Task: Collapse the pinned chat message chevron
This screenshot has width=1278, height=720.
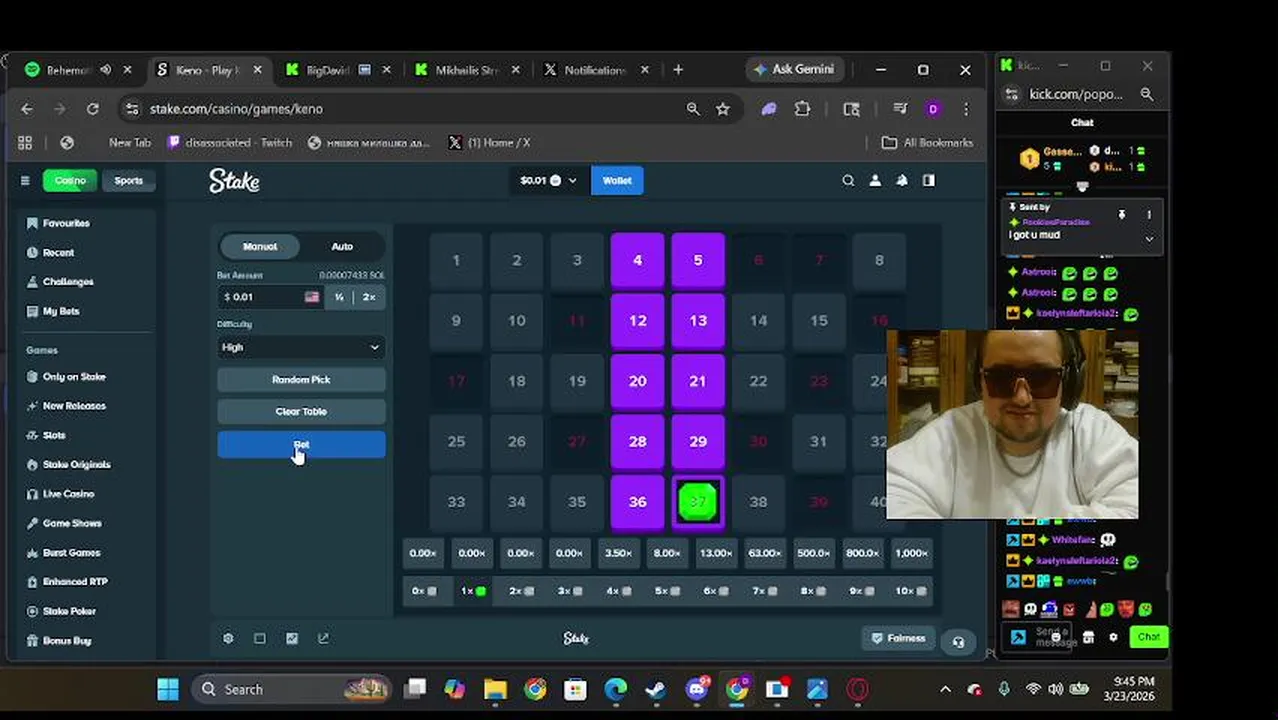Action: pos(1149,238)
